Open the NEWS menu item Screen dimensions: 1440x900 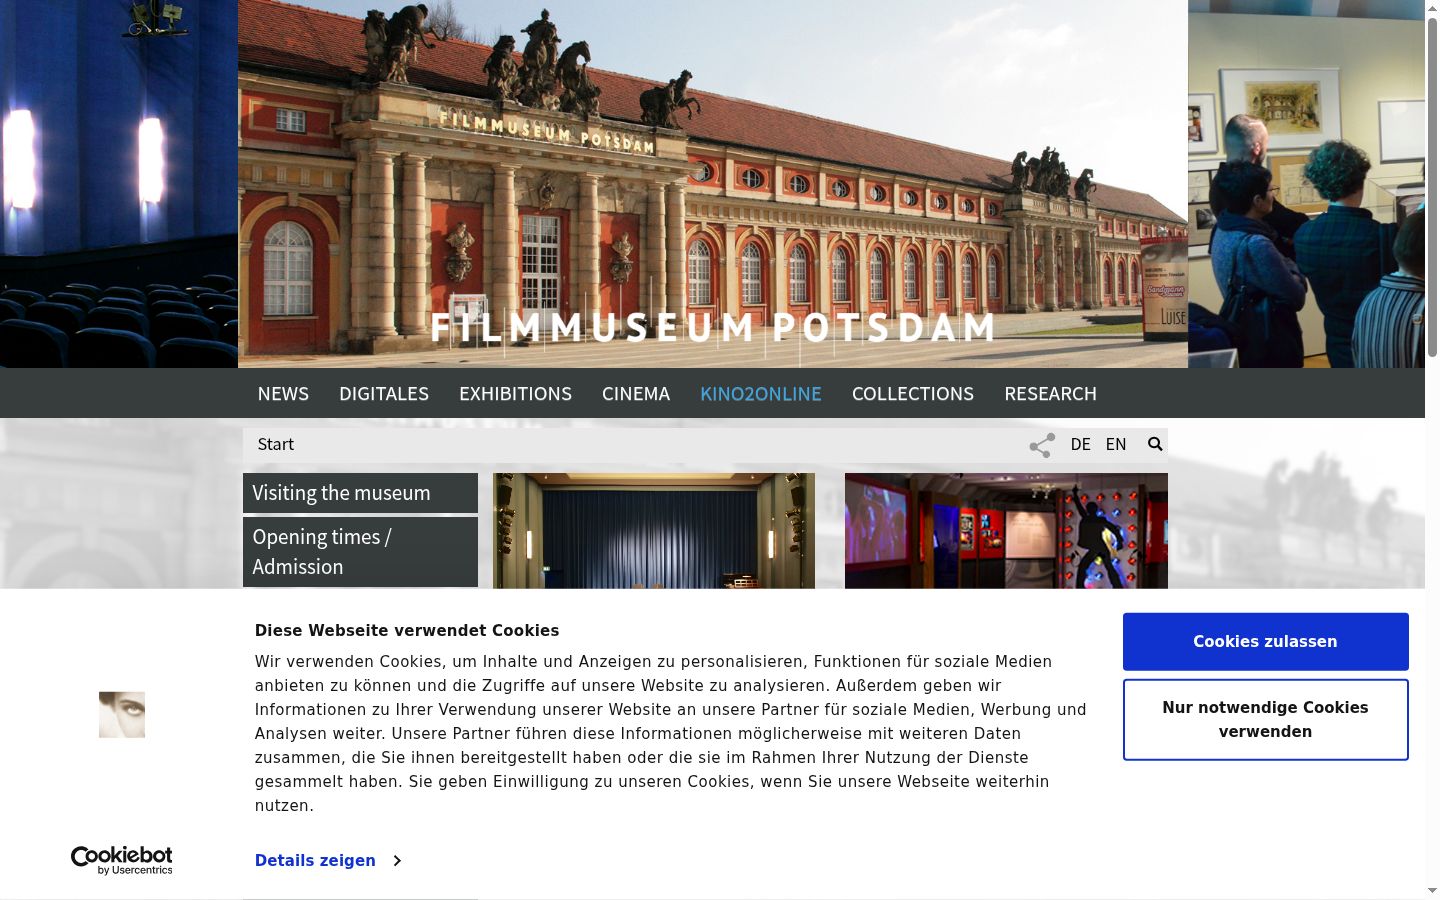(283, 394)
